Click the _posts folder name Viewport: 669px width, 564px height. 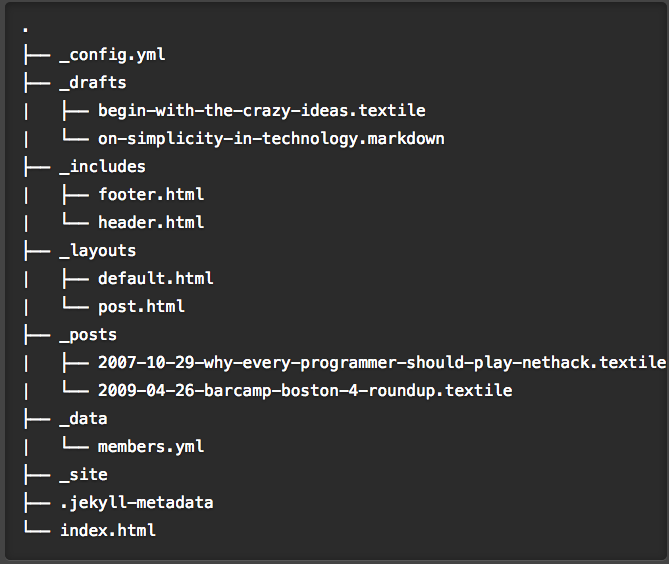coord(88,335)
